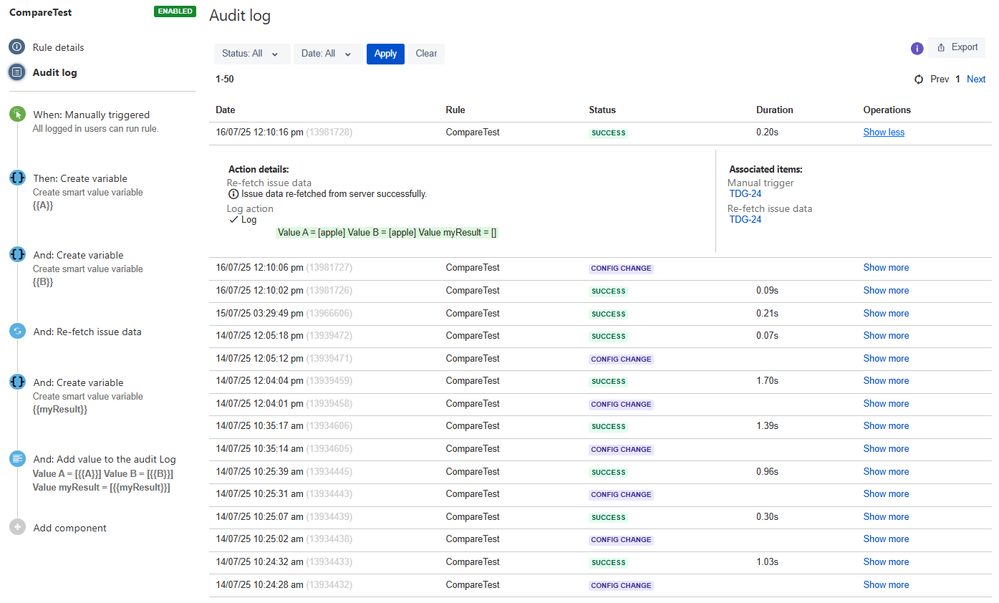
Task: Open the Date: All dropdown
Action: 327,54
